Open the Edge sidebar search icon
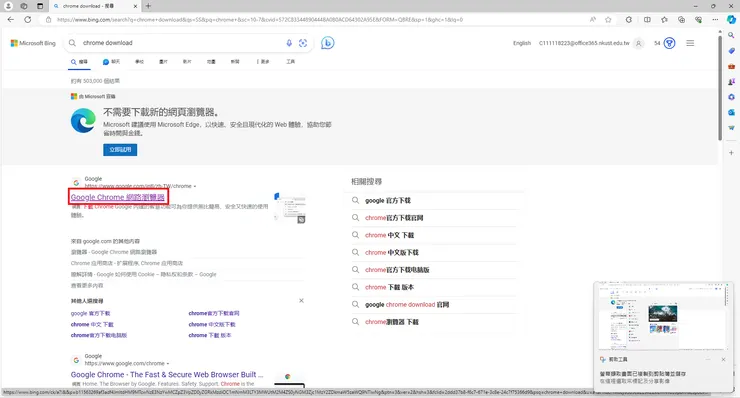Viewport: 740px width, 398px height. (731, 35)
